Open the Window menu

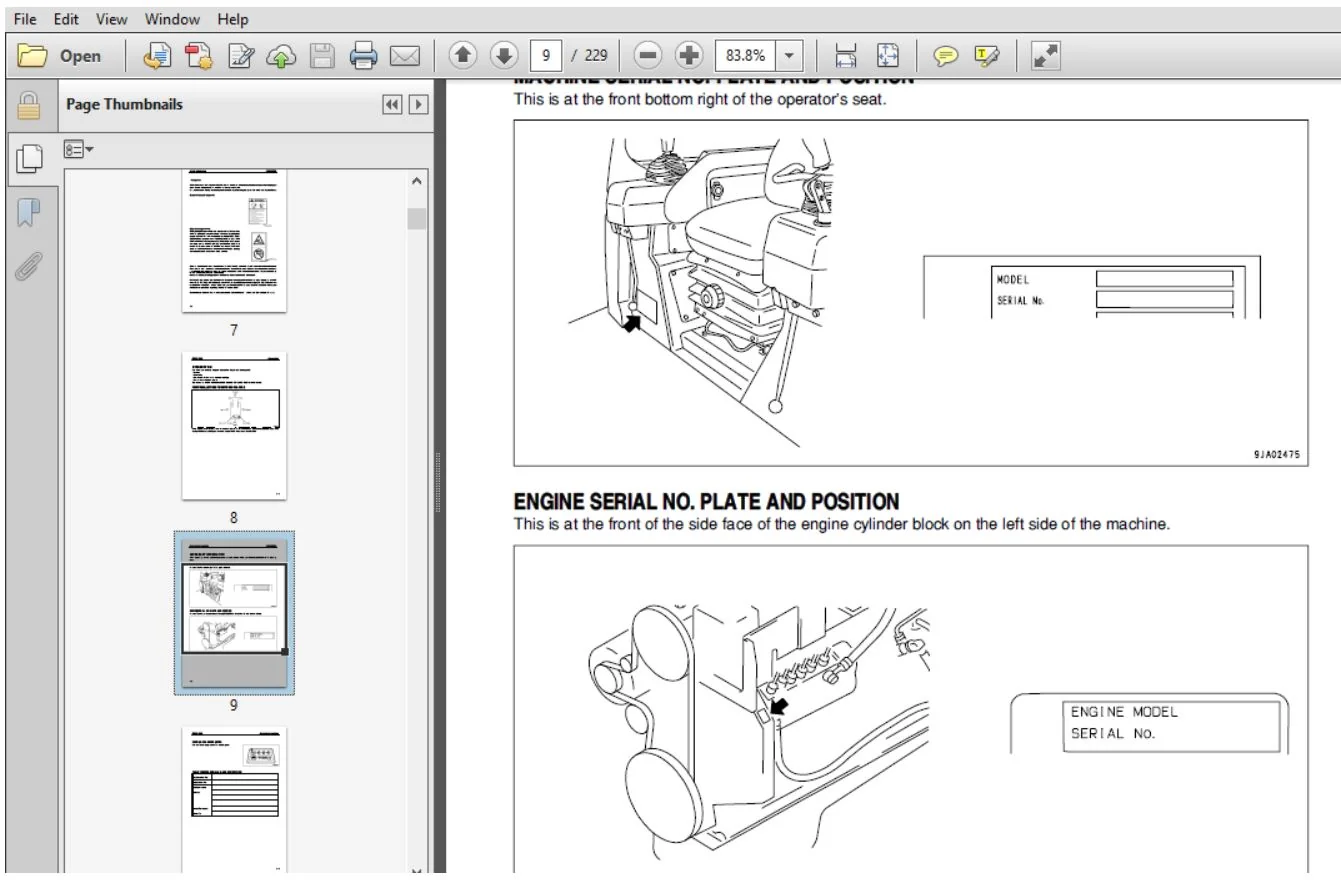coord(172,19)
